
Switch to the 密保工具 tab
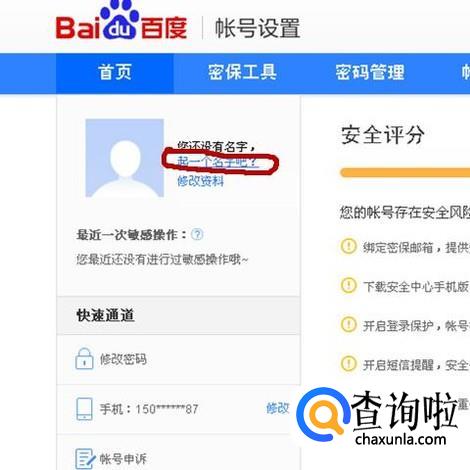242,73
